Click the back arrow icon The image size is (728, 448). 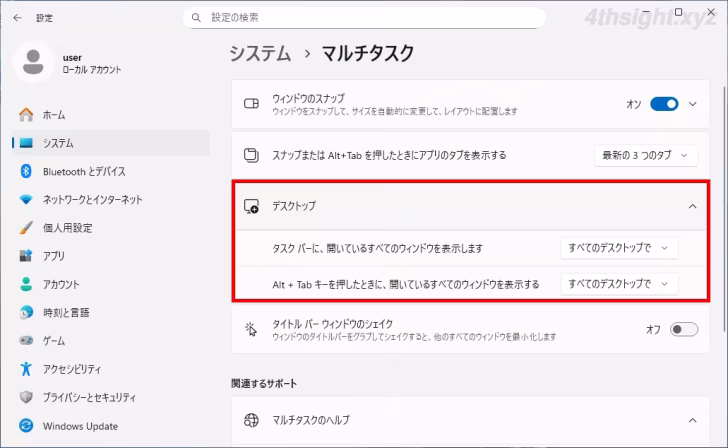18,18
